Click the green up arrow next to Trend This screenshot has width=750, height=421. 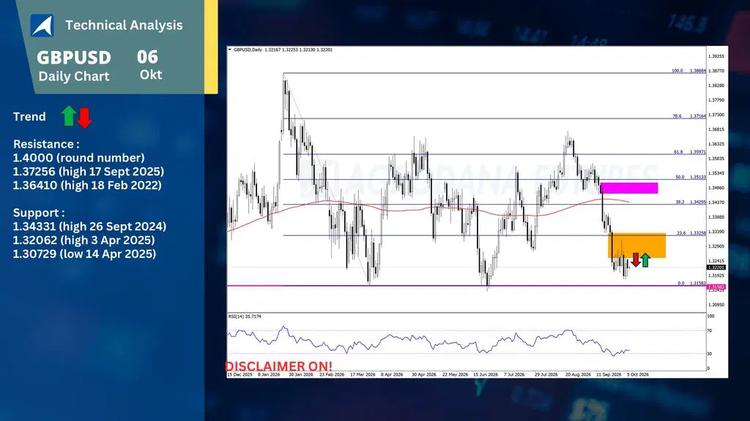(69, 116)
